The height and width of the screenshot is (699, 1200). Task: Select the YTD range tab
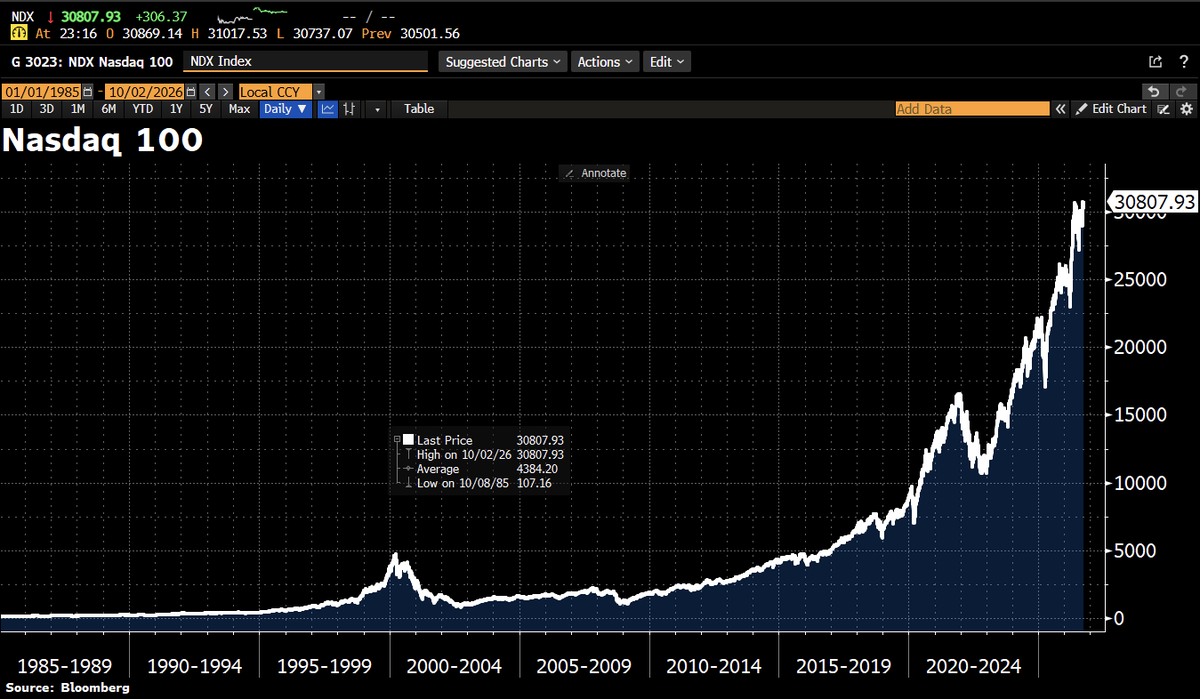143,109
